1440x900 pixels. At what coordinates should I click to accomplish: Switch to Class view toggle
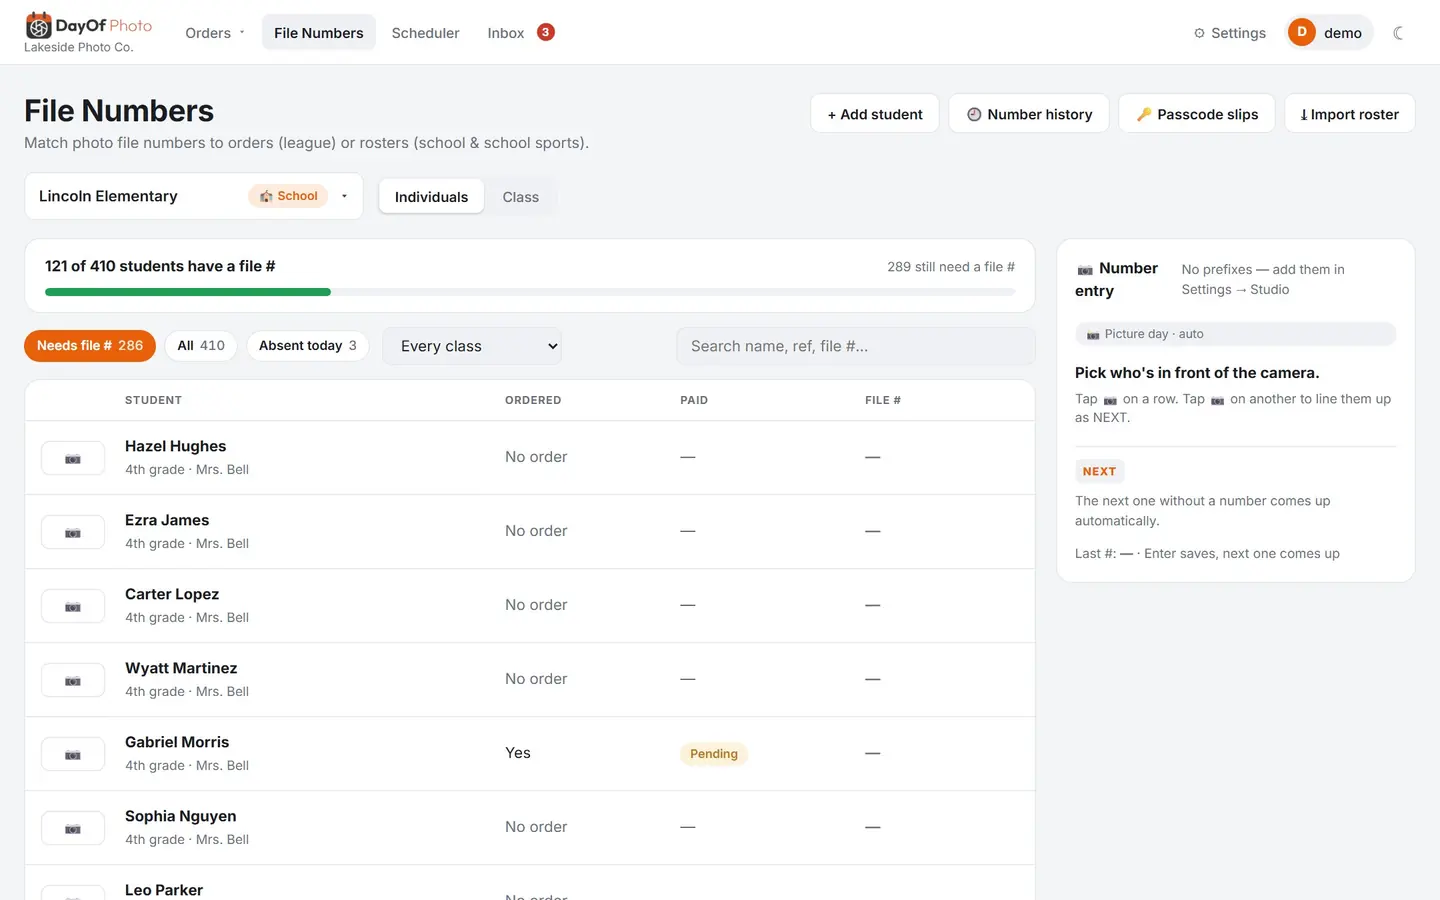point(520,197)
